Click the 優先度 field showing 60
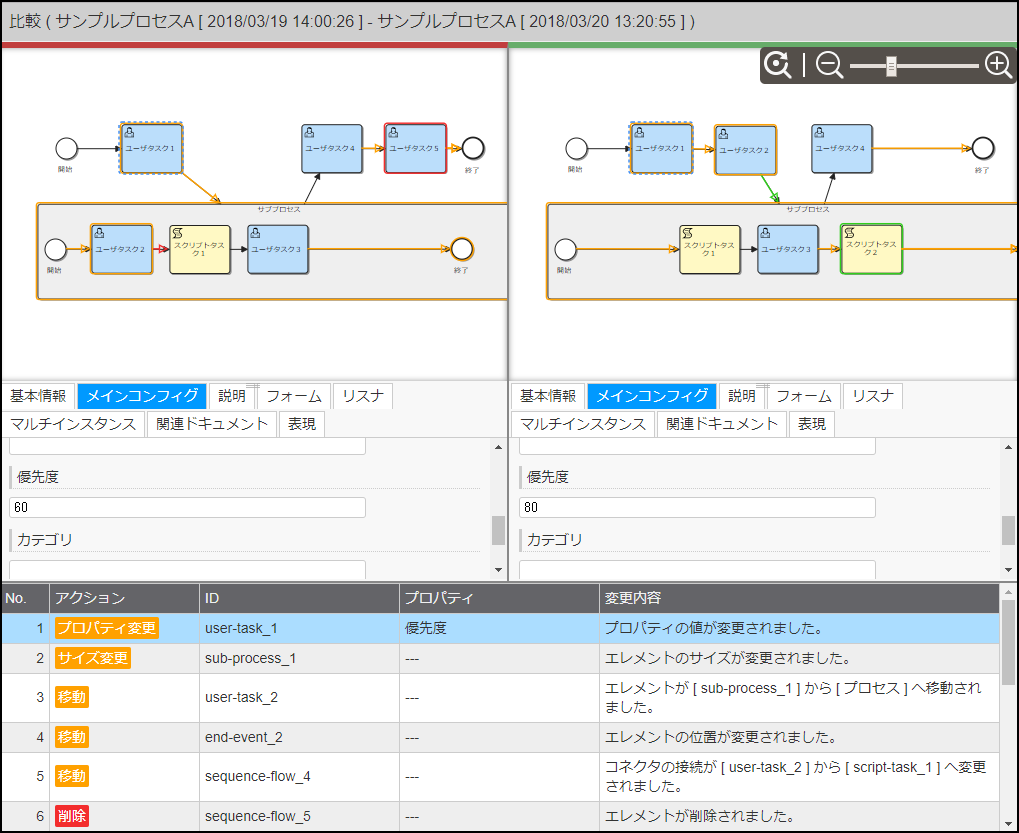 pos(187,507)
